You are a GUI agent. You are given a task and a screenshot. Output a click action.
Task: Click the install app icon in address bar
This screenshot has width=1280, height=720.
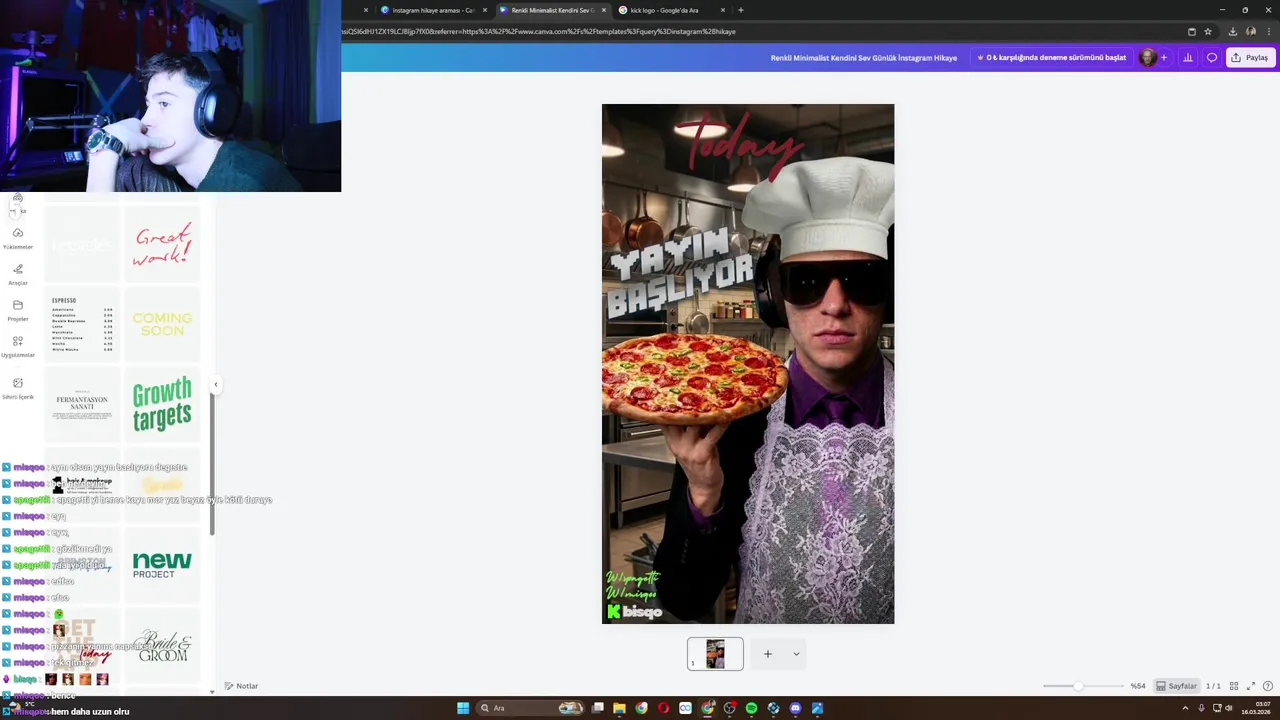click(x=1191, y=31)
